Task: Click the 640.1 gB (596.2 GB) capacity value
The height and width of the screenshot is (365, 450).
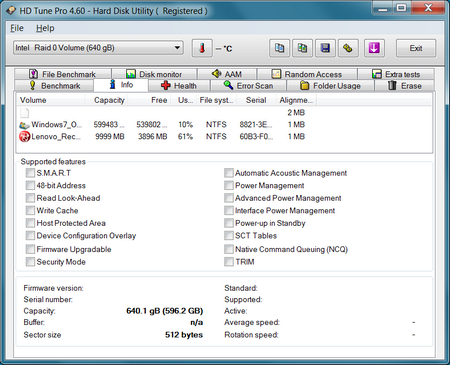Action: [165, 311]
